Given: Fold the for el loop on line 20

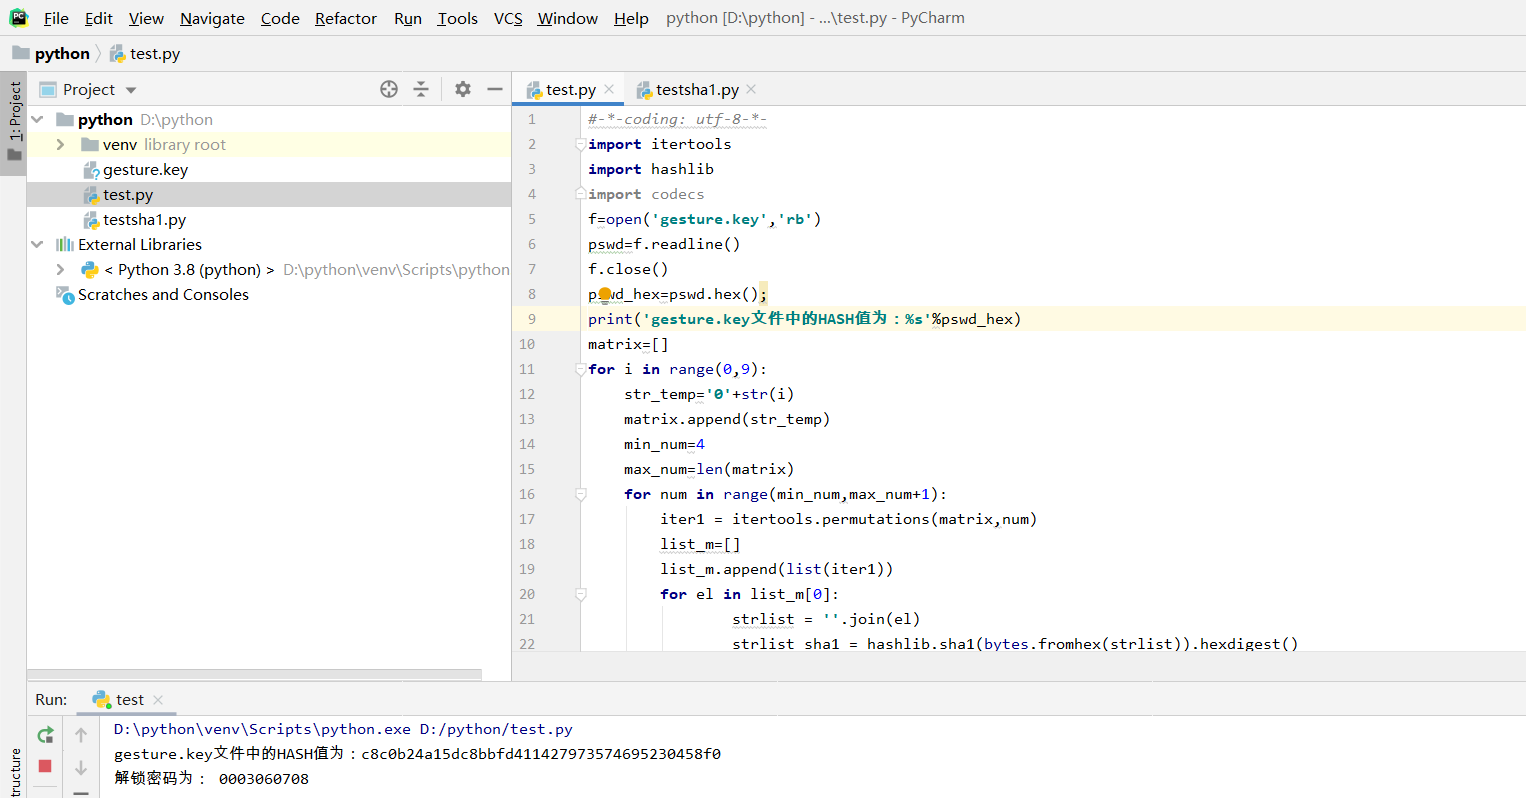Looking at the screenshot, I should (x=580, y=594).
